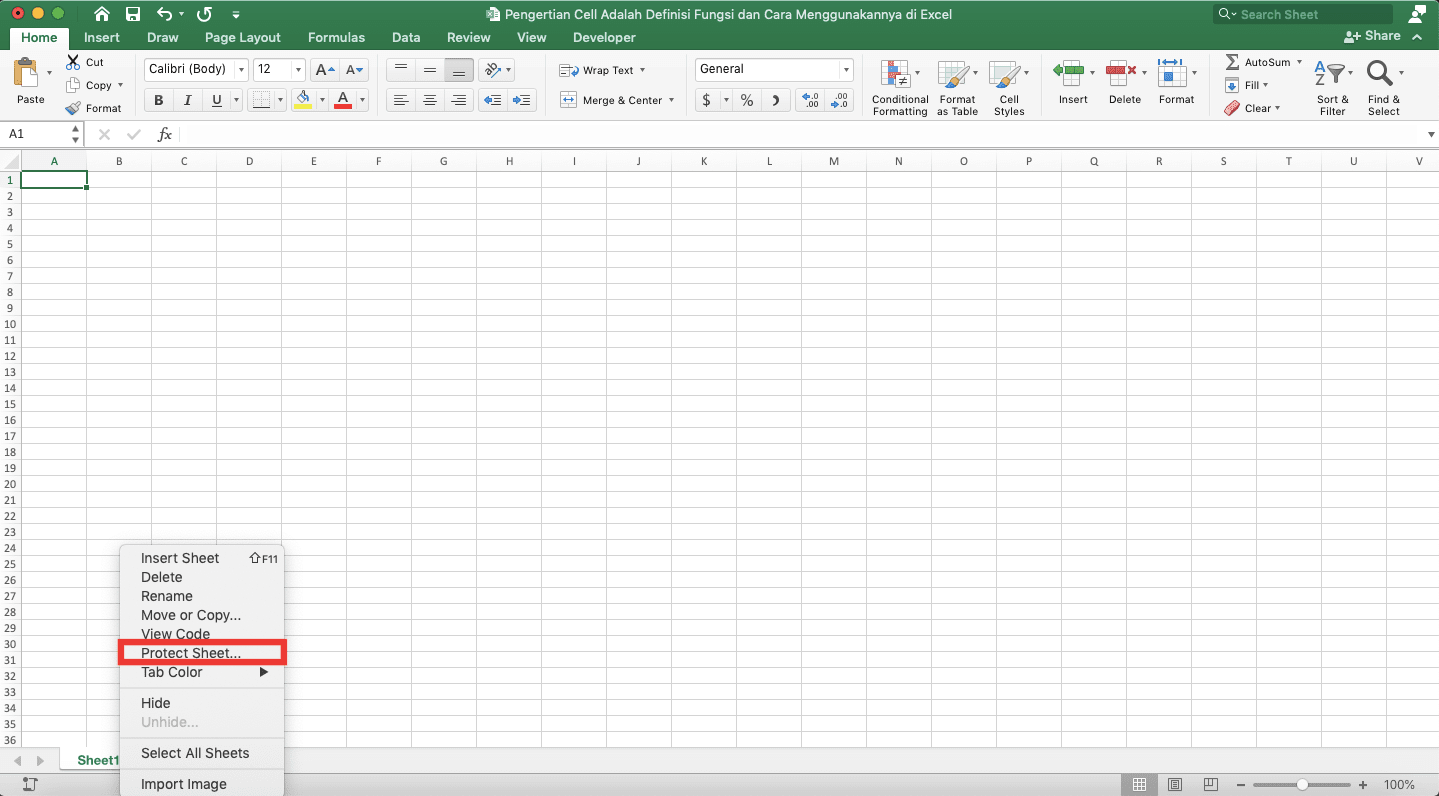The image size is (1439, 796).
Task: Toggle underline formatting
Action: (216, 100)
